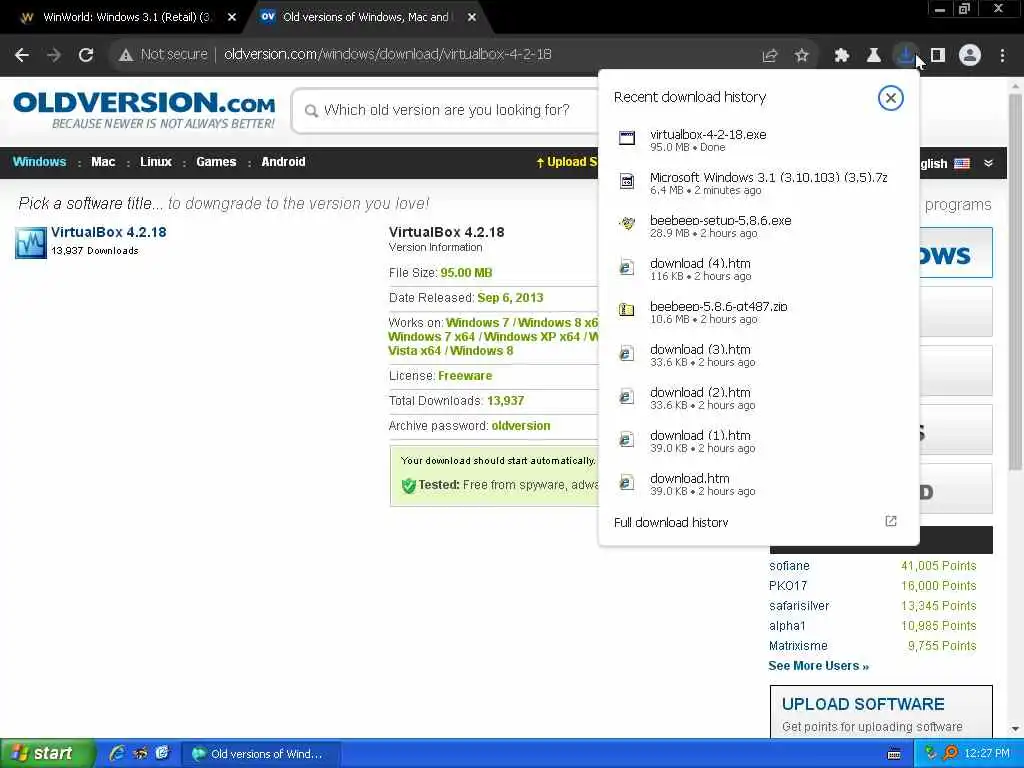The height and width of the screenshot is (768, 1024).
Task: Open download.htm entry
Action: pyautogui.click(x=759, y=484)
